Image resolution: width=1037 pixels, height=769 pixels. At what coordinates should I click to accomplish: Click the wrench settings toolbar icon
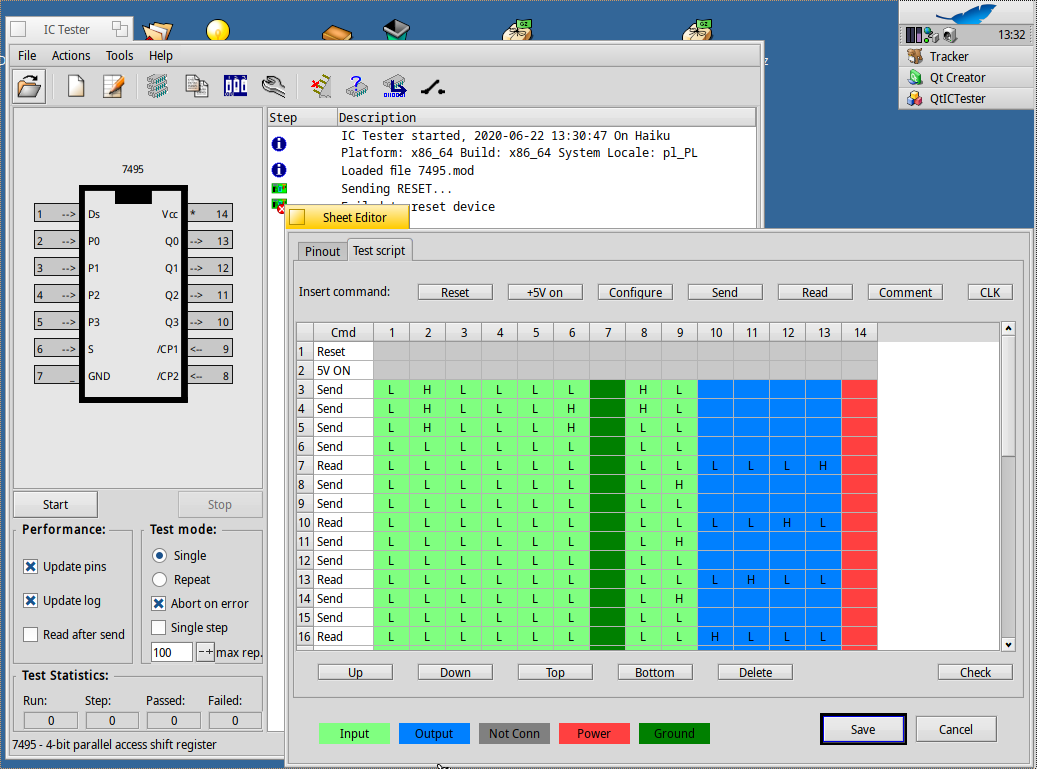click(x=274, y=87)
